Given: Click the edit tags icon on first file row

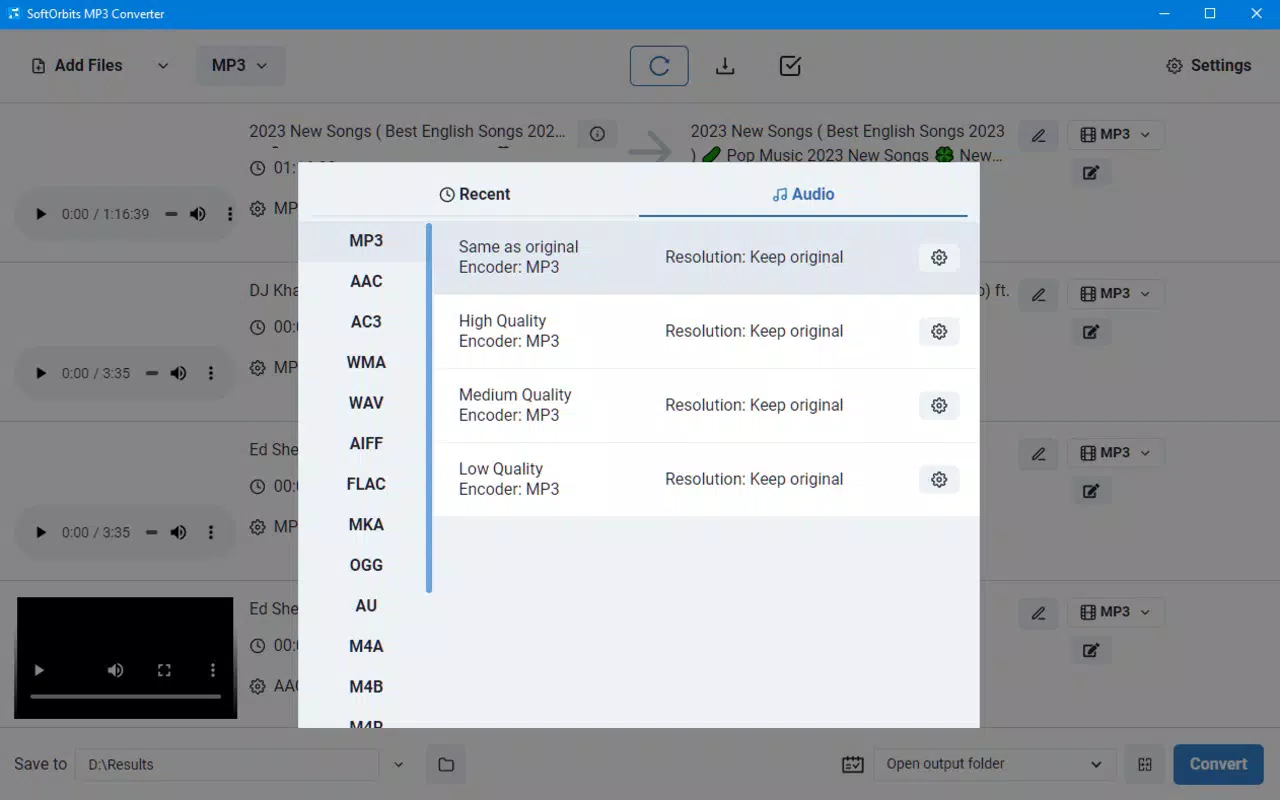Looking at the screenshot, I should click(x=1091, y=173).
